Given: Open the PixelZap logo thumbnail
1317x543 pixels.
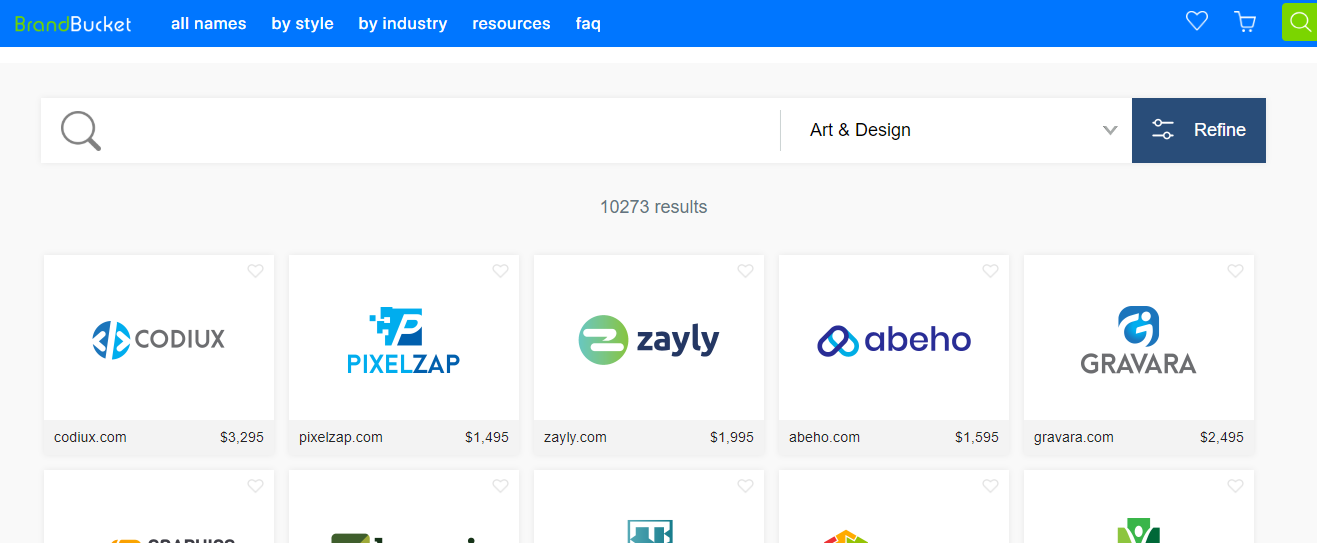Looking at the screenshot, I should tap(404, 340).
